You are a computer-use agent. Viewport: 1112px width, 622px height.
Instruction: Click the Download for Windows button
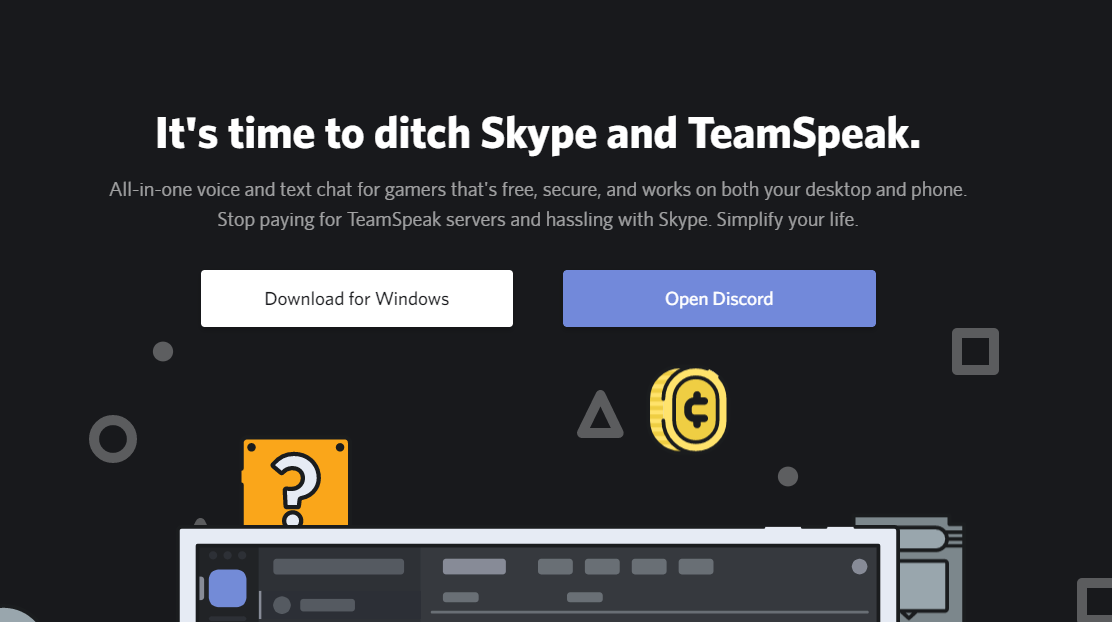point(357,299)
